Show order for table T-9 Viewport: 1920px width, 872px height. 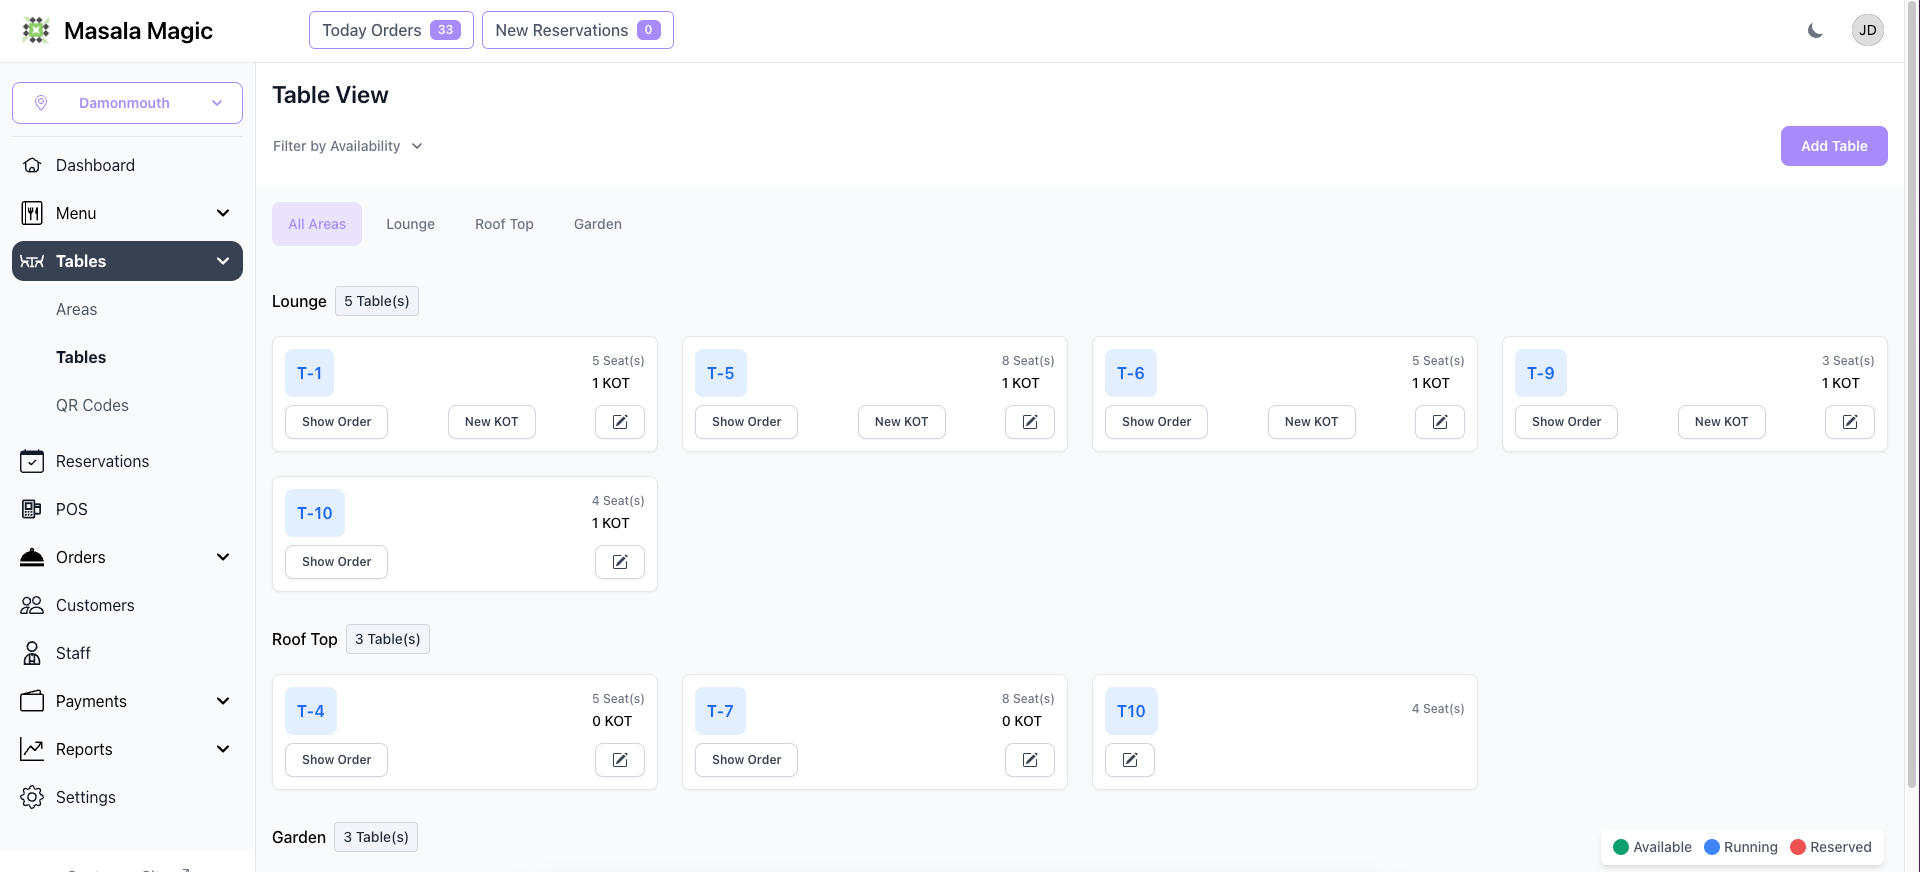1566,422
